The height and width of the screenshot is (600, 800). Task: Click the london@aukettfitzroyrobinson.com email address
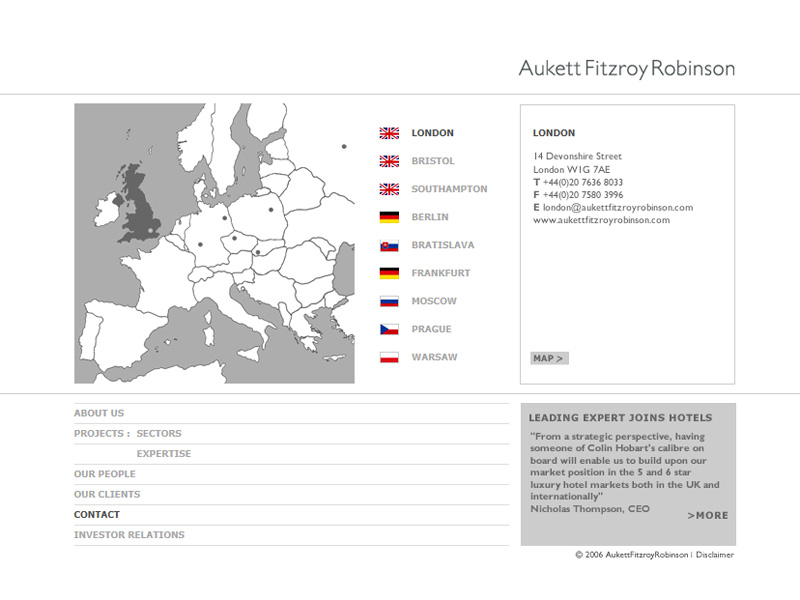pos(617,208)
